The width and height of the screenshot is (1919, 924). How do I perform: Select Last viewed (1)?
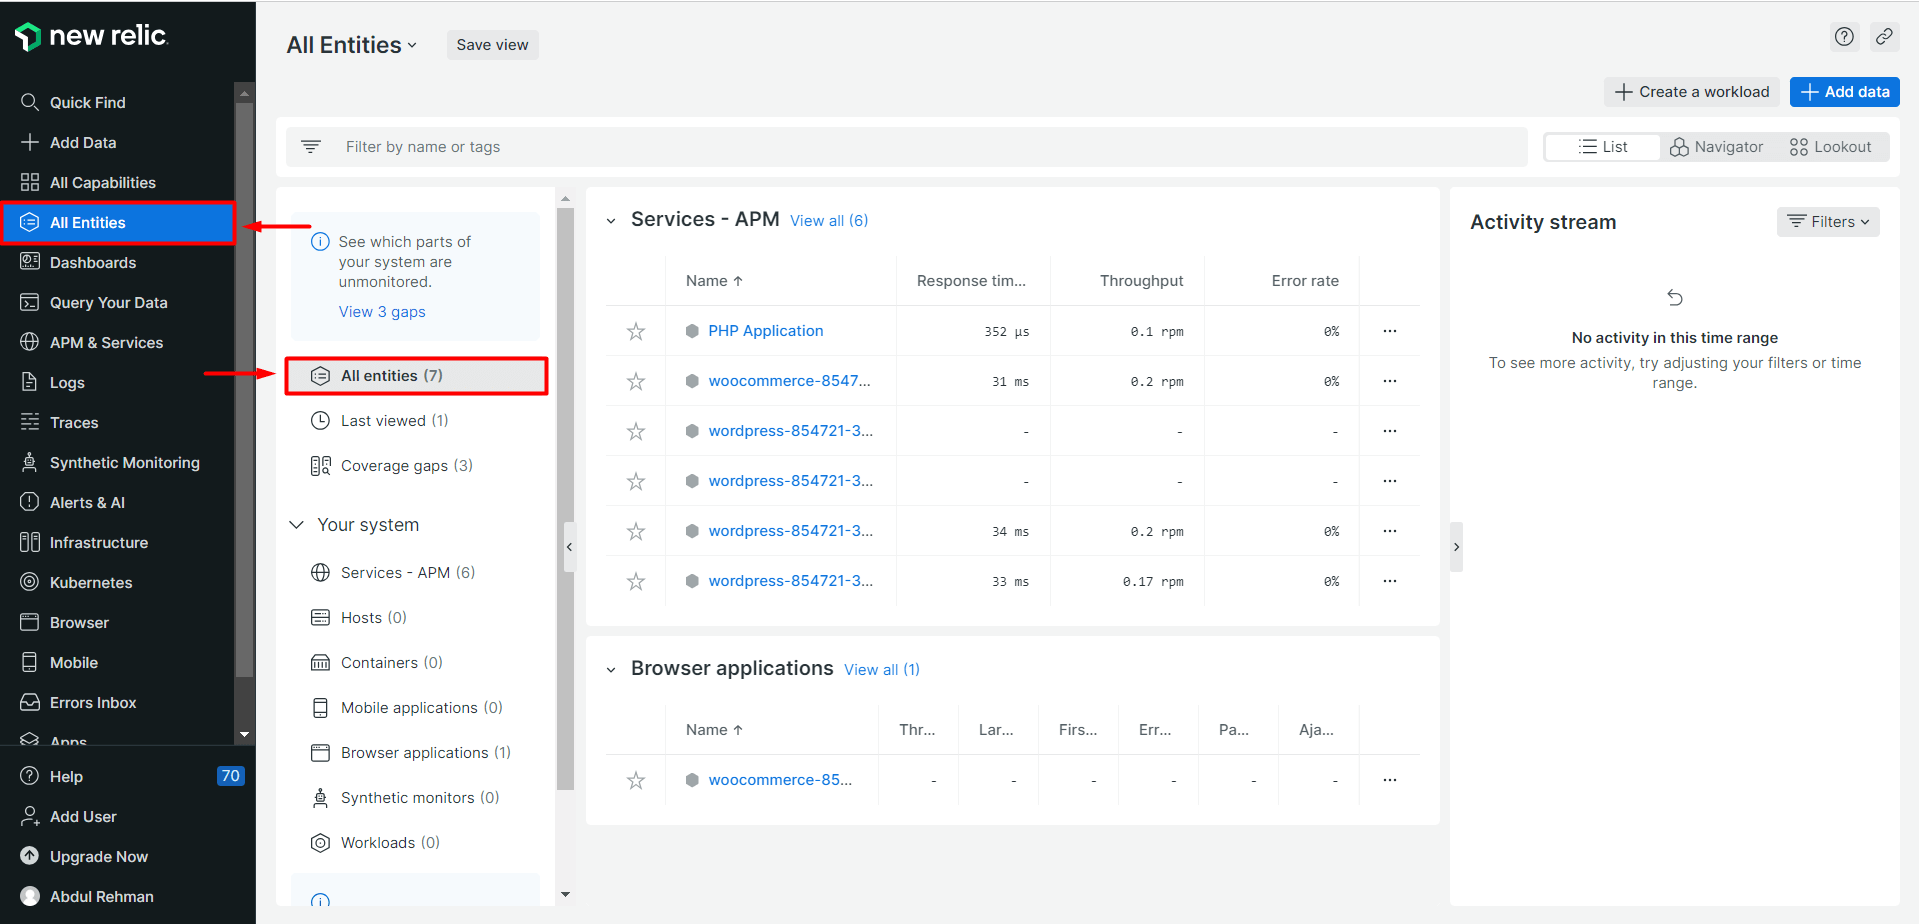(416, 421)
